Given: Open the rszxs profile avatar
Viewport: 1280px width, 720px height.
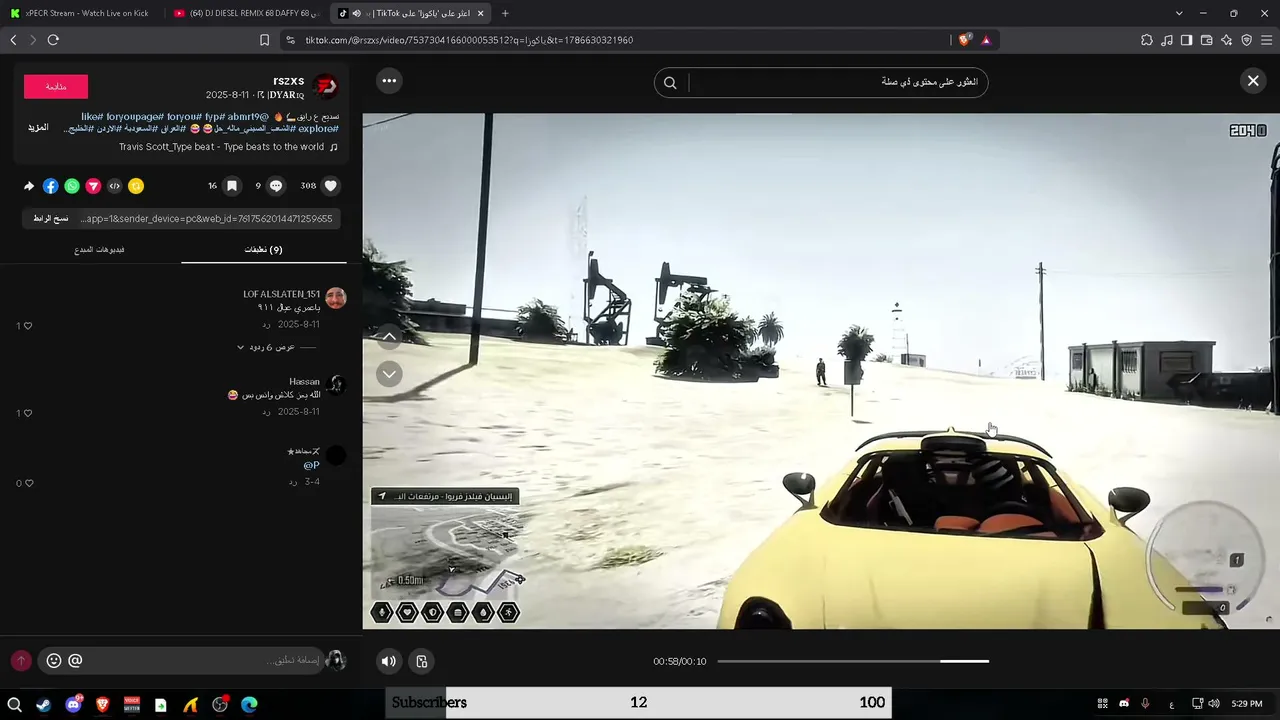Looking at the screenshot, I should point(325,87).
